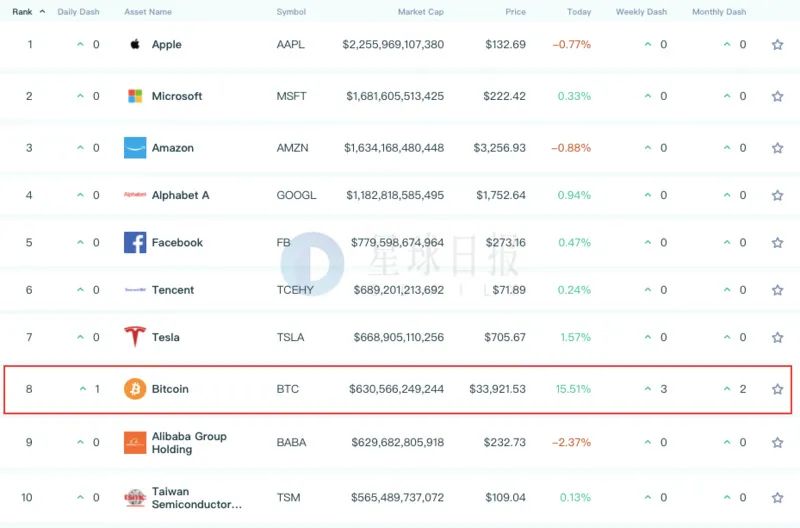Viewport: 800px width, 528px height.
Task: Open the Alphabet A asset link
Action: click(x=180, y=195)
